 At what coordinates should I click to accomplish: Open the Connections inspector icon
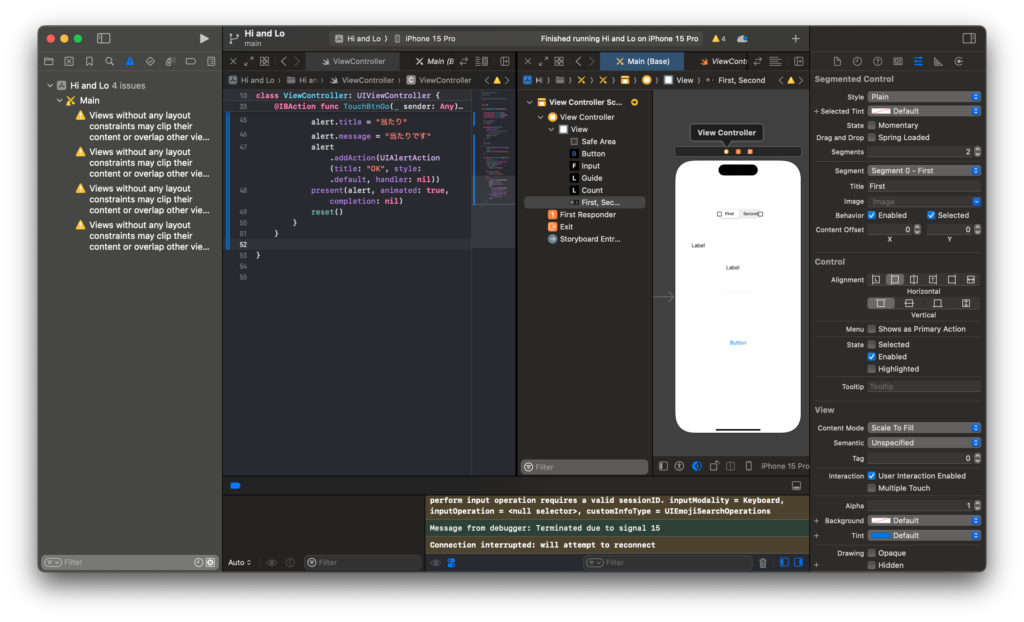[x=959, y=61]
